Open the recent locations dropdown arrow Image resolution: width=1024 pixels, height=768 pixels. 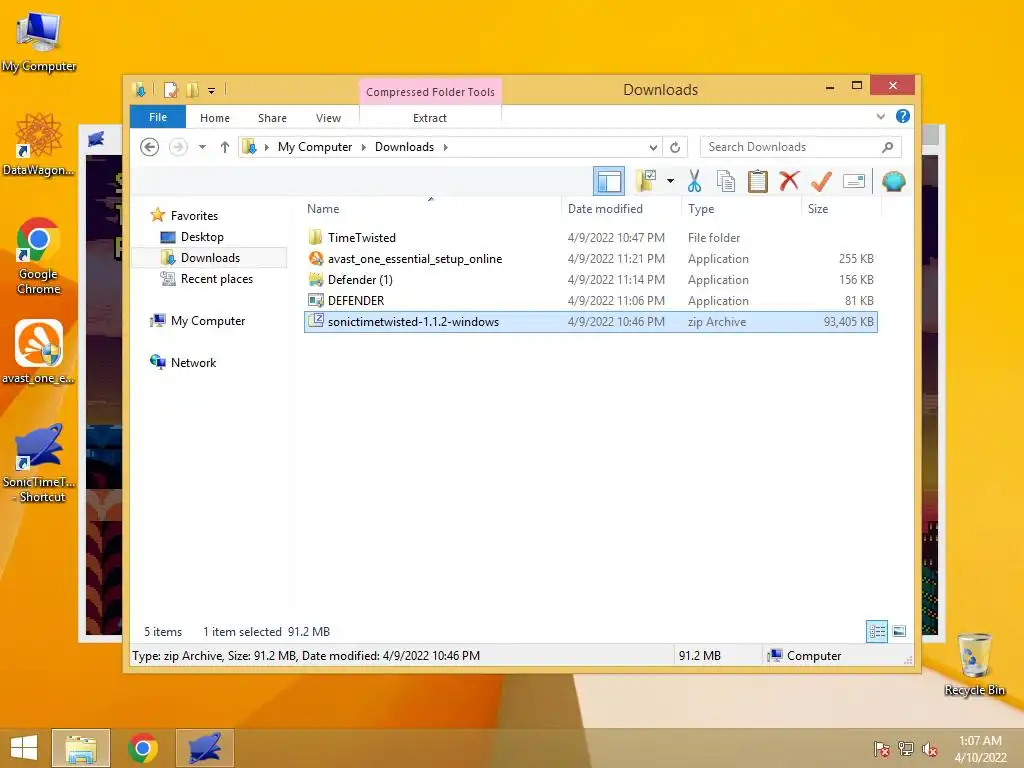202,147
